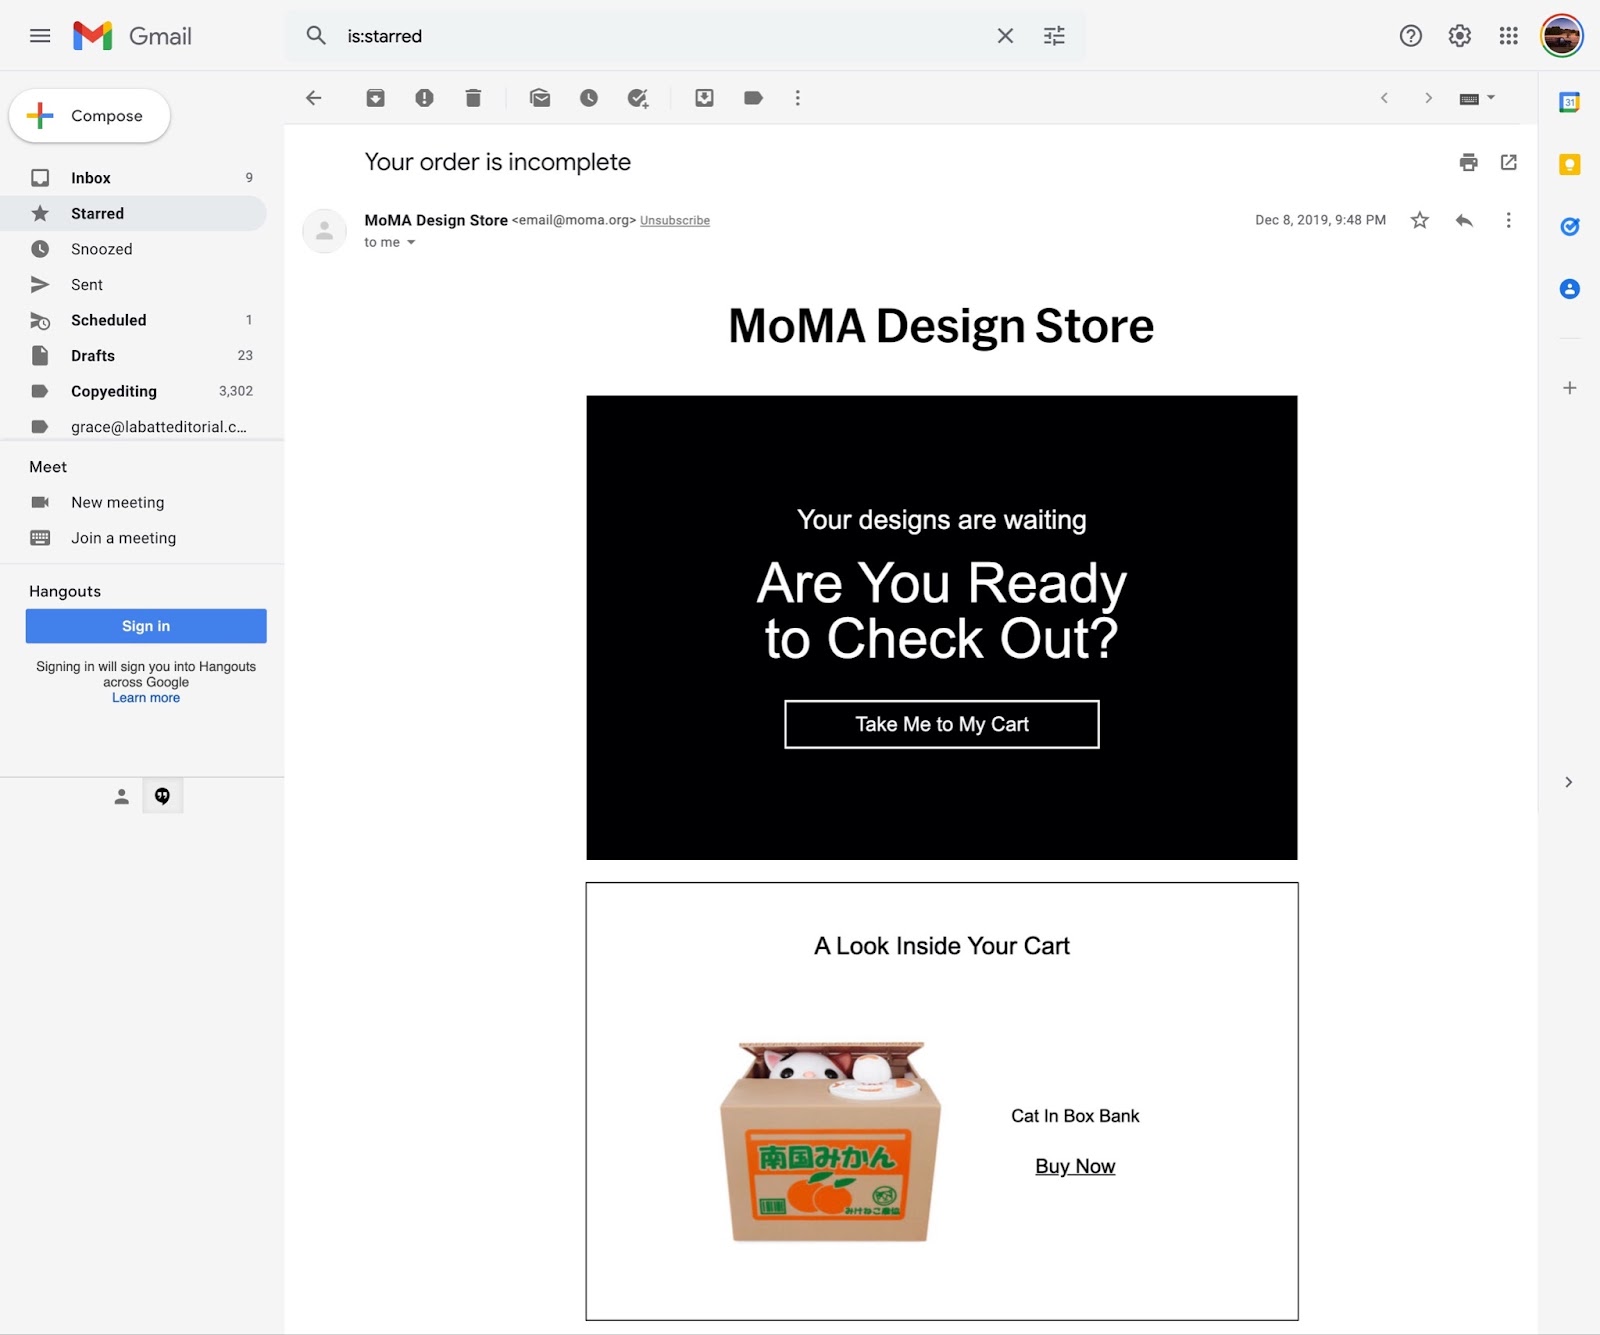The image size is (1600, 1335).
Task: Click Join a meeting
Action: click(123, 538)
